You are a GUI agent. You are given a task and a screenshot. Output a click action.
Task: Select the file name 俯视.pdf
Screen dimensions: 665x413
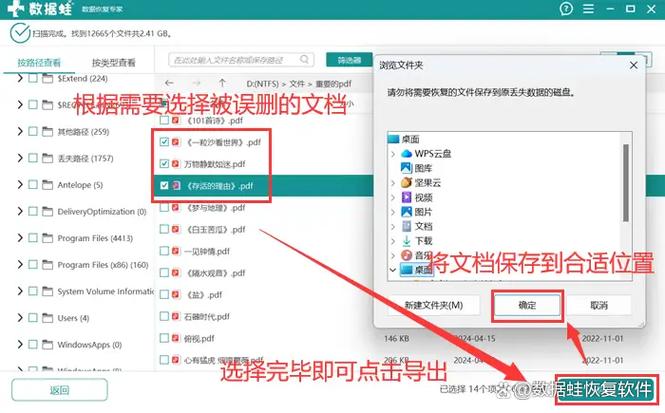click(x=199, y=339)
